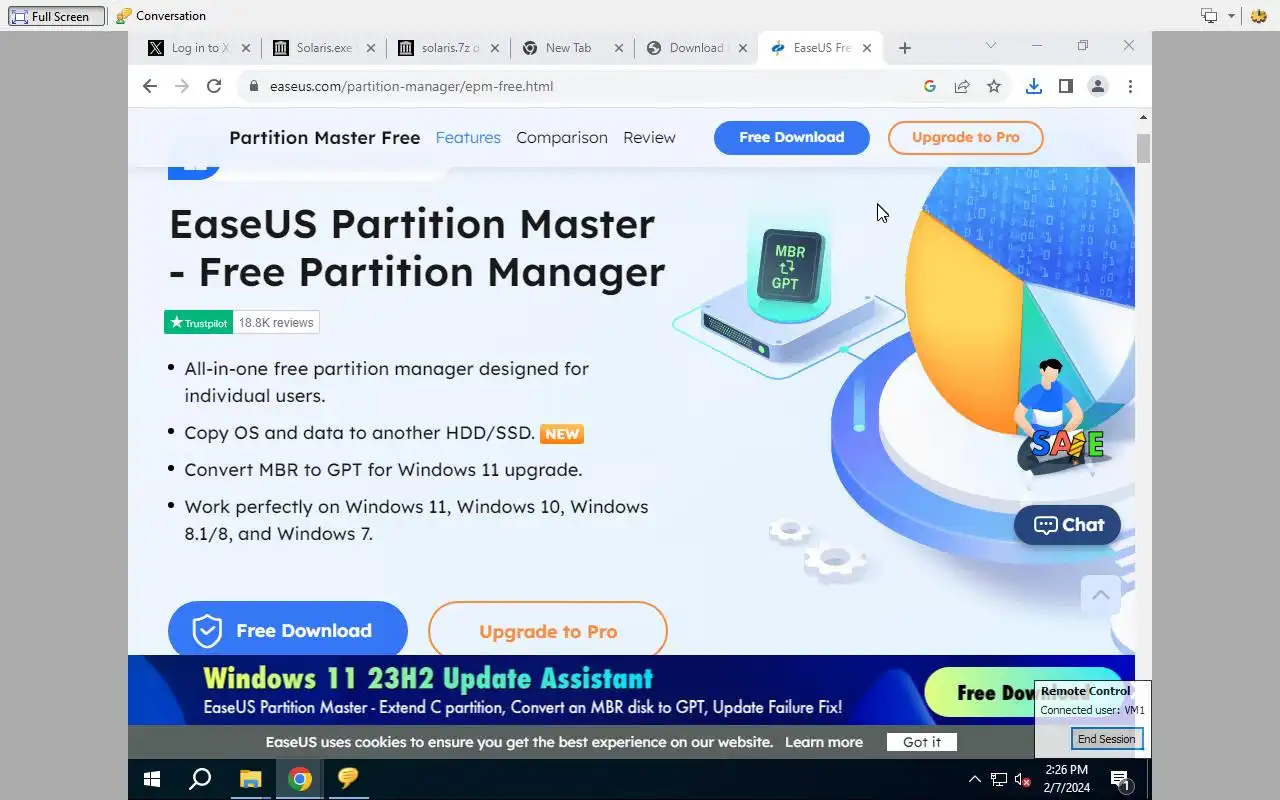Click large orange Upgrade to Pro button
Screen dimensions: 1280x800
pyautogui.click(x=548, y=631)
